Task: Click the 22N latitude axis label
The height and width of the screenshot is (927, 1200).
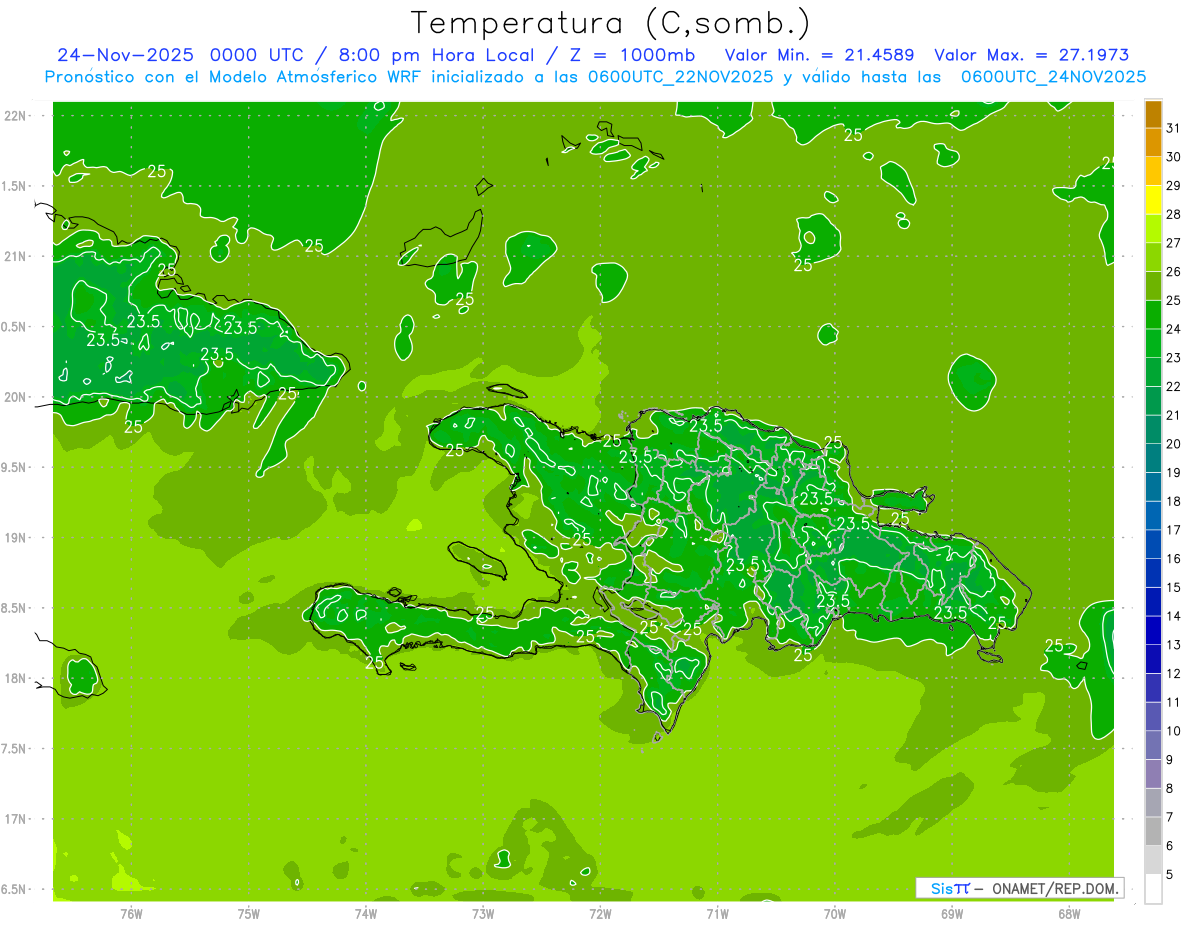Action: (14, 115)
